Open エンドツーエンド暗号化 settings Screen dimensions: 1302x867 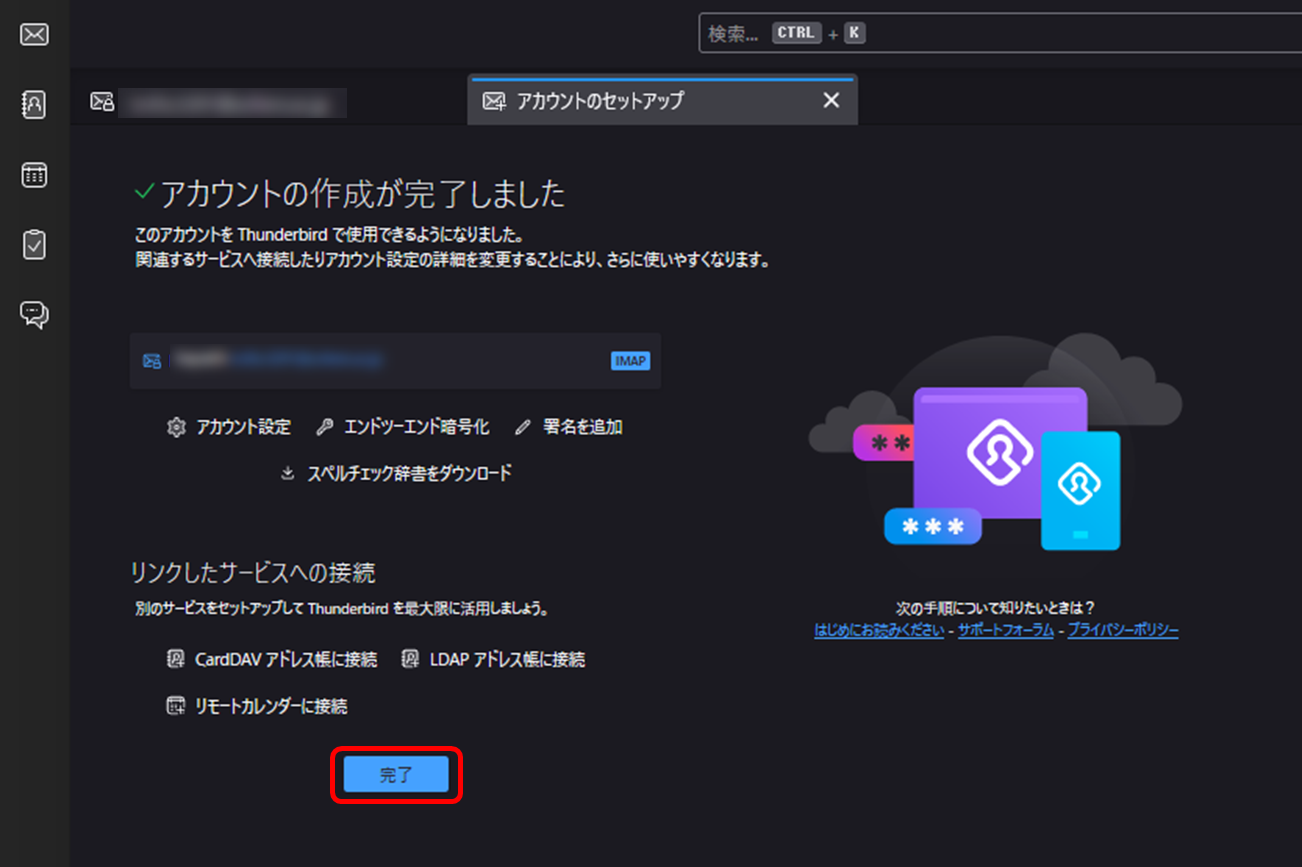[x=402, y=427]
